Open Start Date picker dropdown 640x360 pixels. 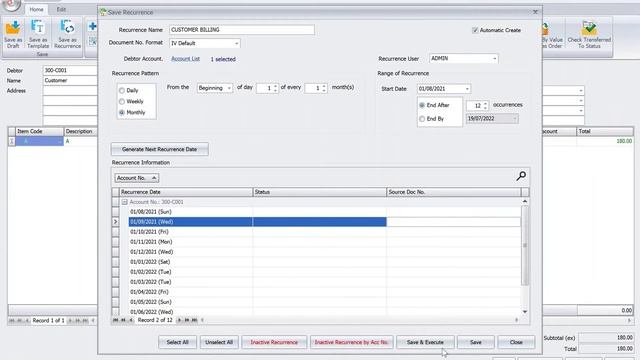pos(467,89)
